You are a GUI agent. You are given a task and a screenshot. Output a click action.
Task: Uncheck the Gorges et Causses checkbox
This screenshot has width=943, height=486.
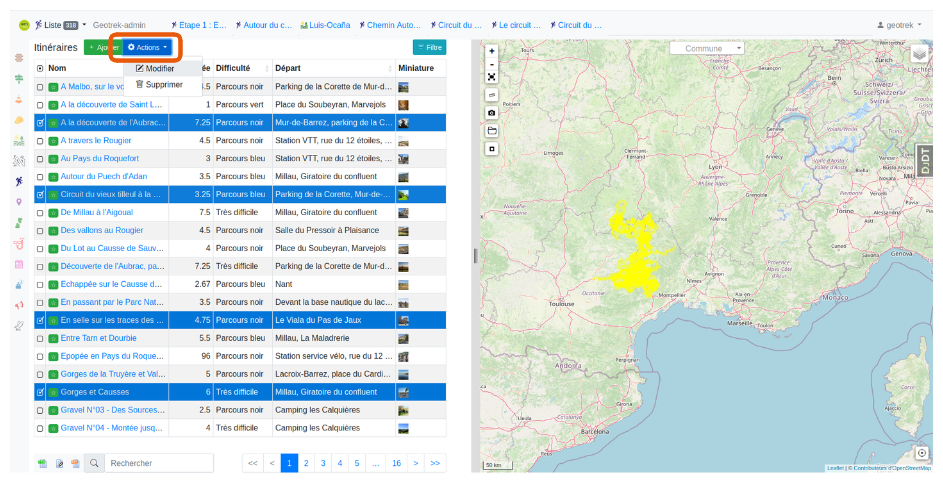(x=40, y=392)
